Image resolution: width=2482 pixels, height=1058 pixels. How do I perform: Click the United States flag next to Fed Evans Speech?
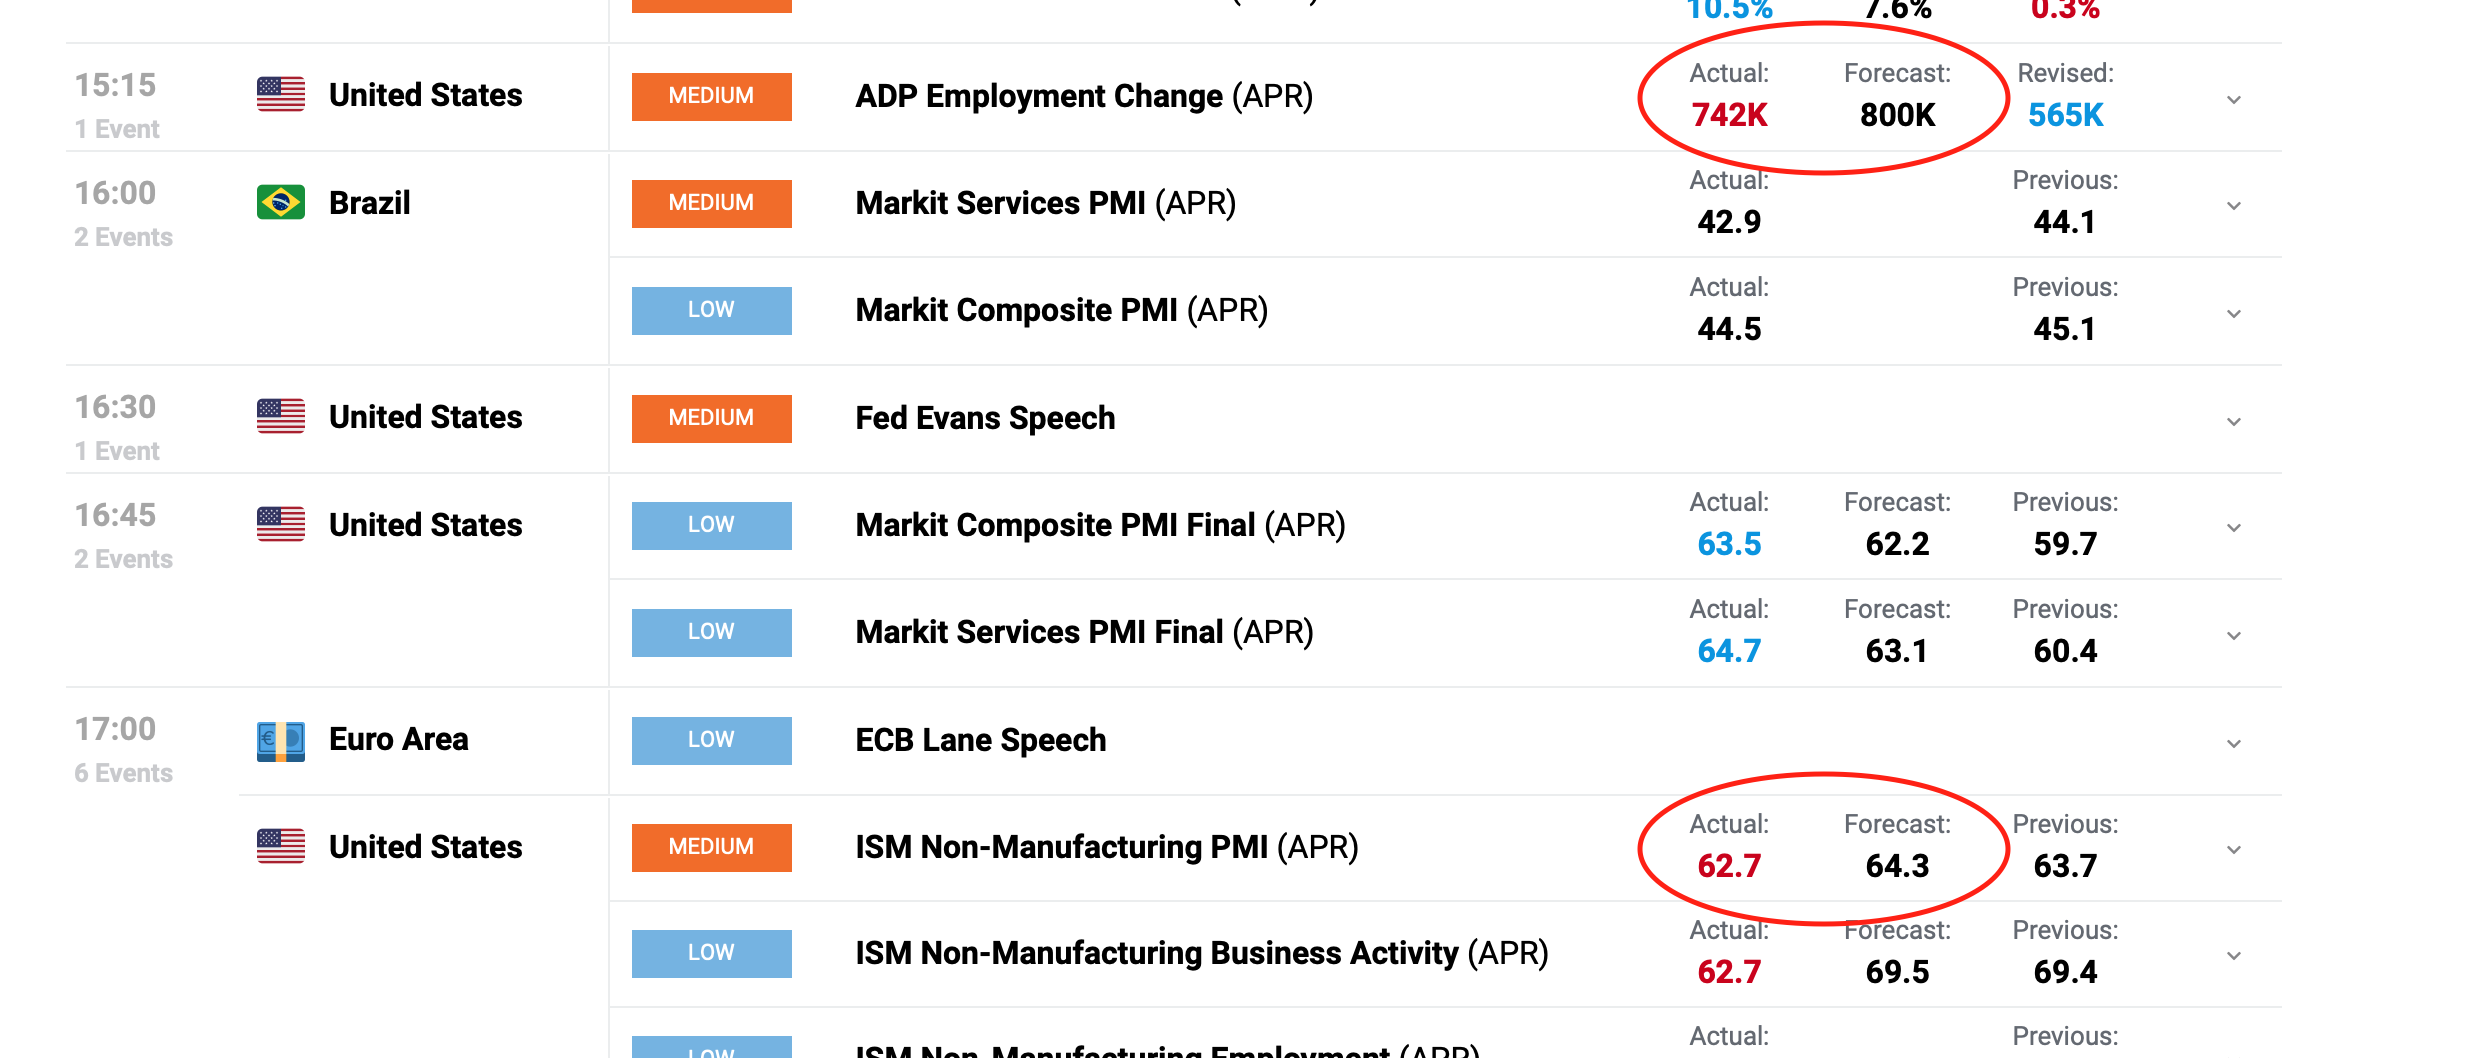point(281,417)
